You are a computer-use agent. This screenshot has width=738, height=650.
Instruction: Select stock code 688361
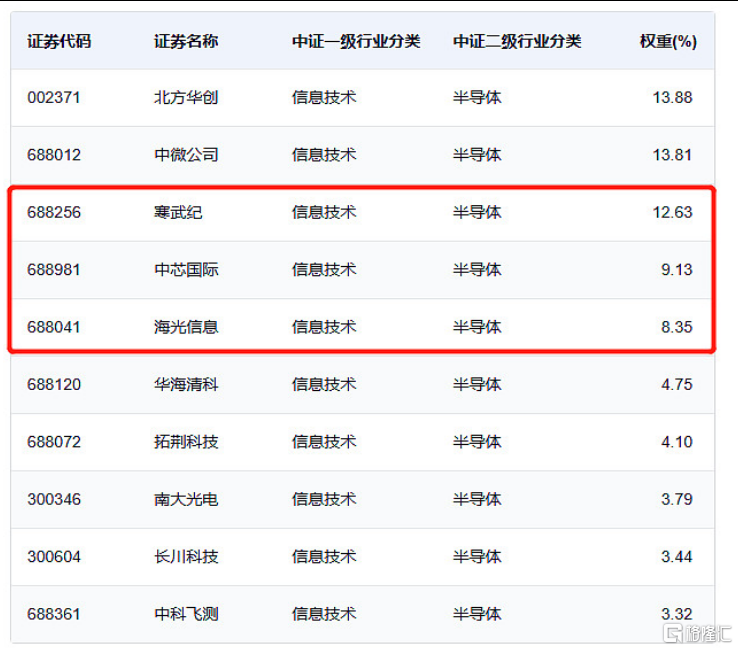coord(54,614)
